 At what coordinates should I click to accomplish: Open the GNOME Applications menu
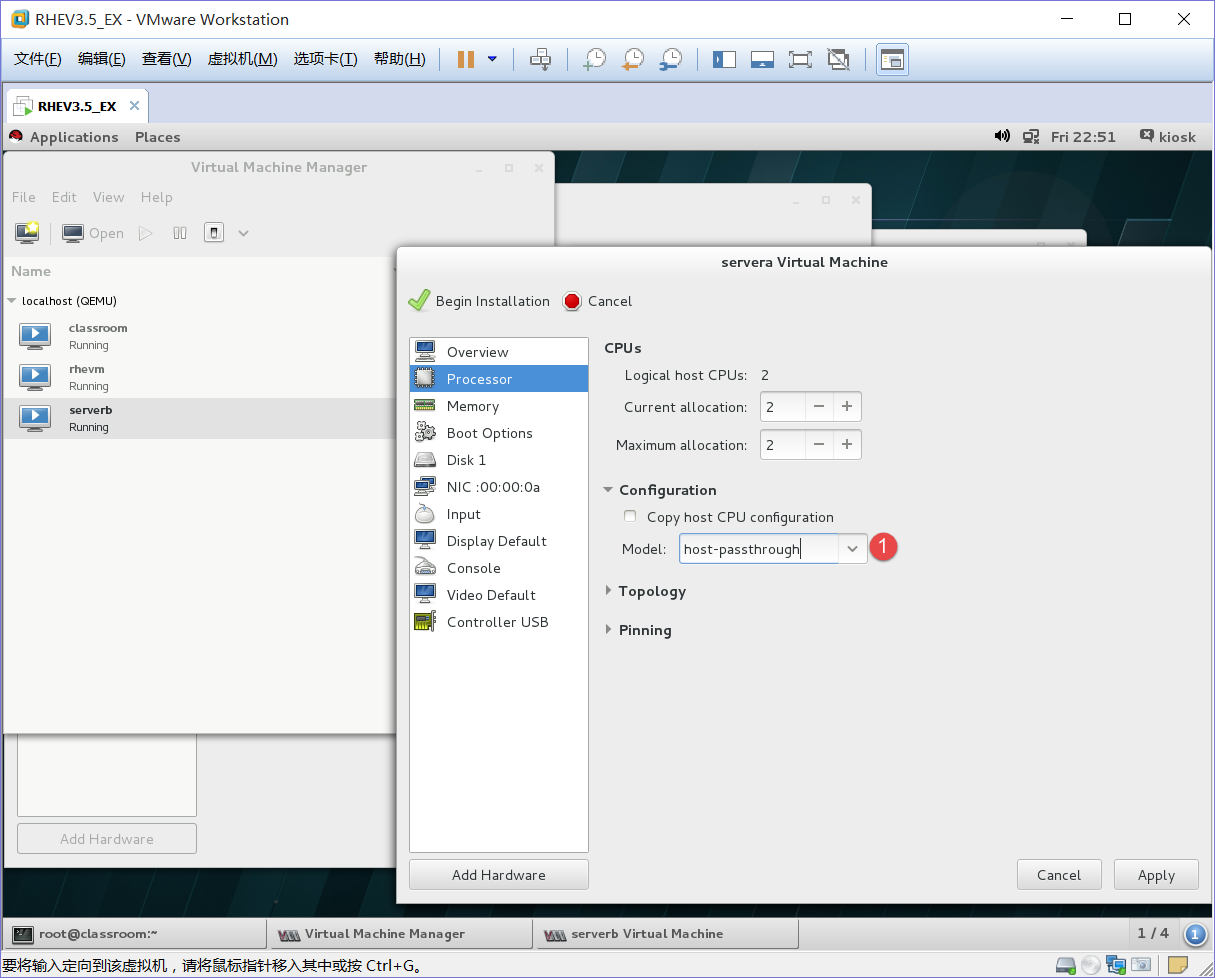tap(74, 137)
